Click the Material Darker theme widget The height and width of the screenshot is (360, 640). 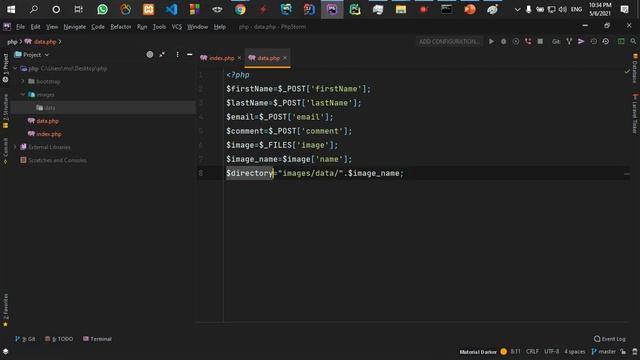click(x=478, y=352)
